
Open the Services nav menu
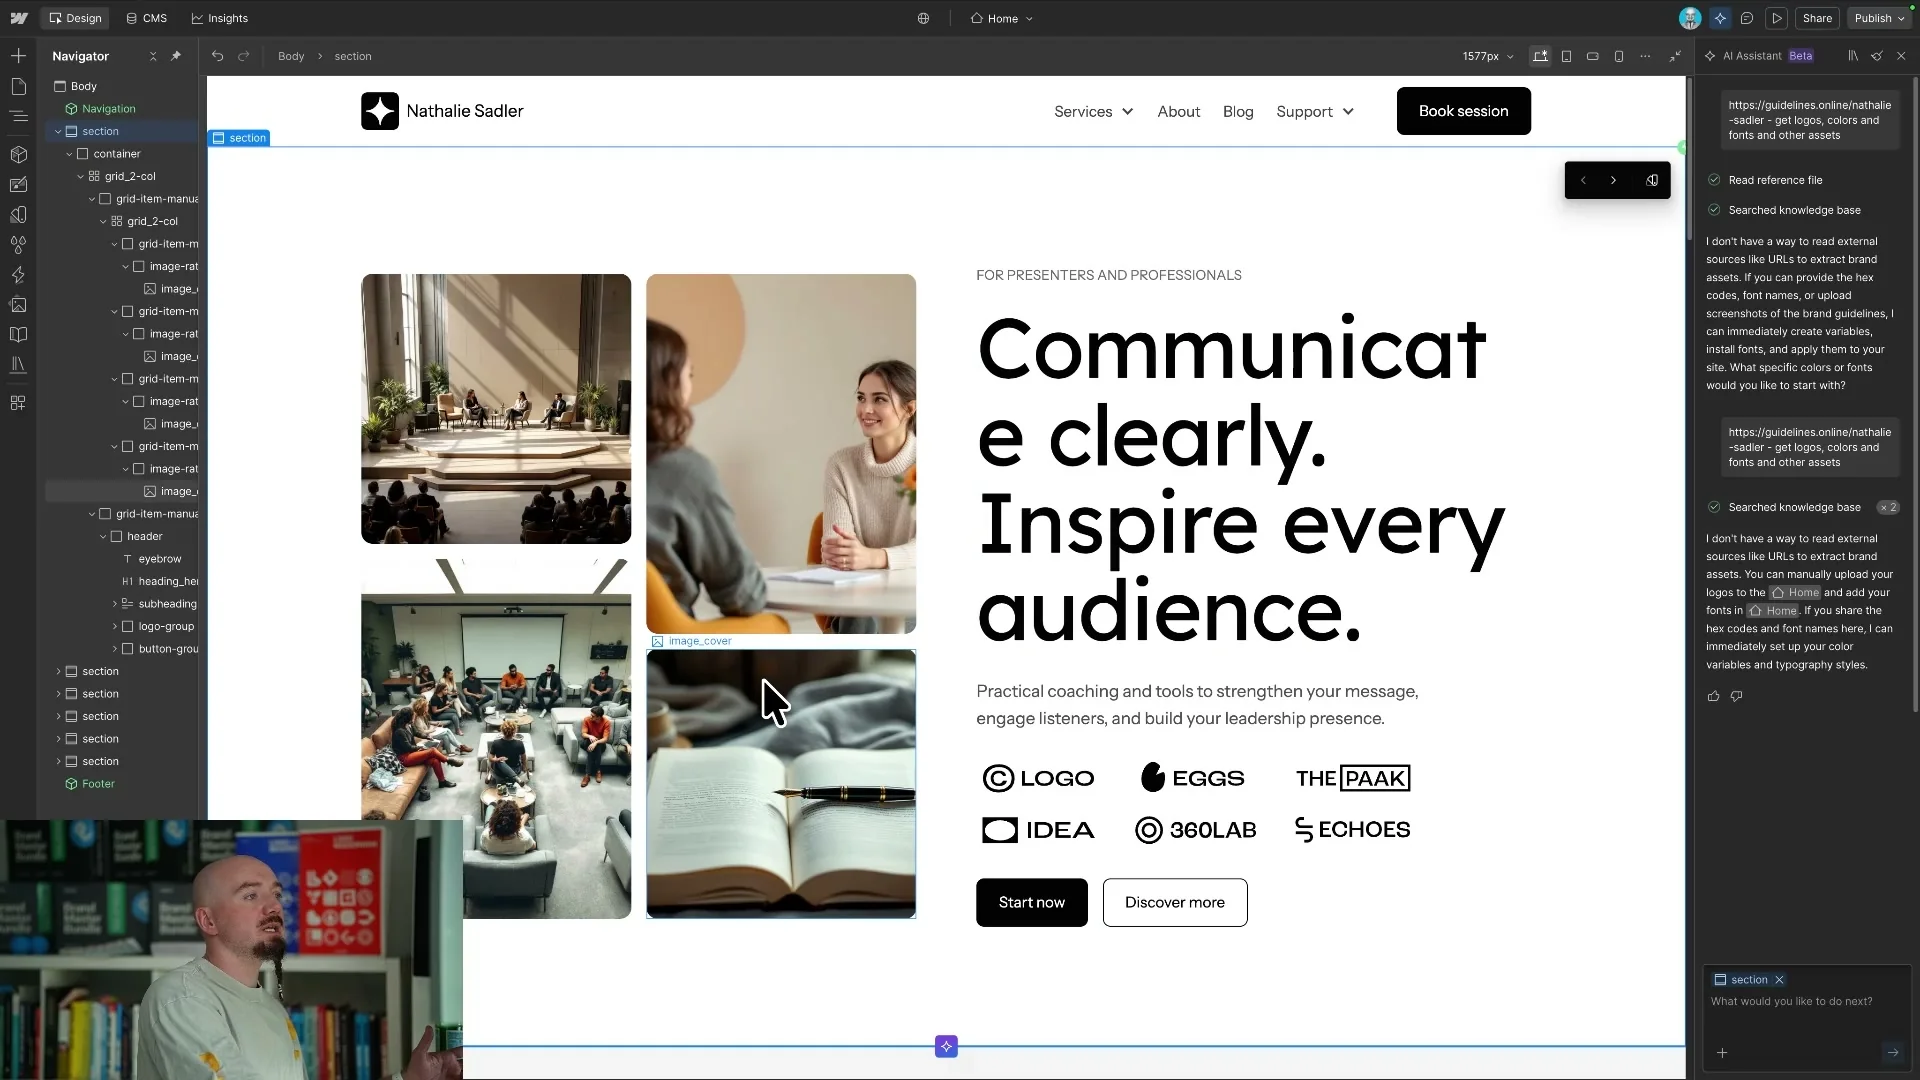1093,112
